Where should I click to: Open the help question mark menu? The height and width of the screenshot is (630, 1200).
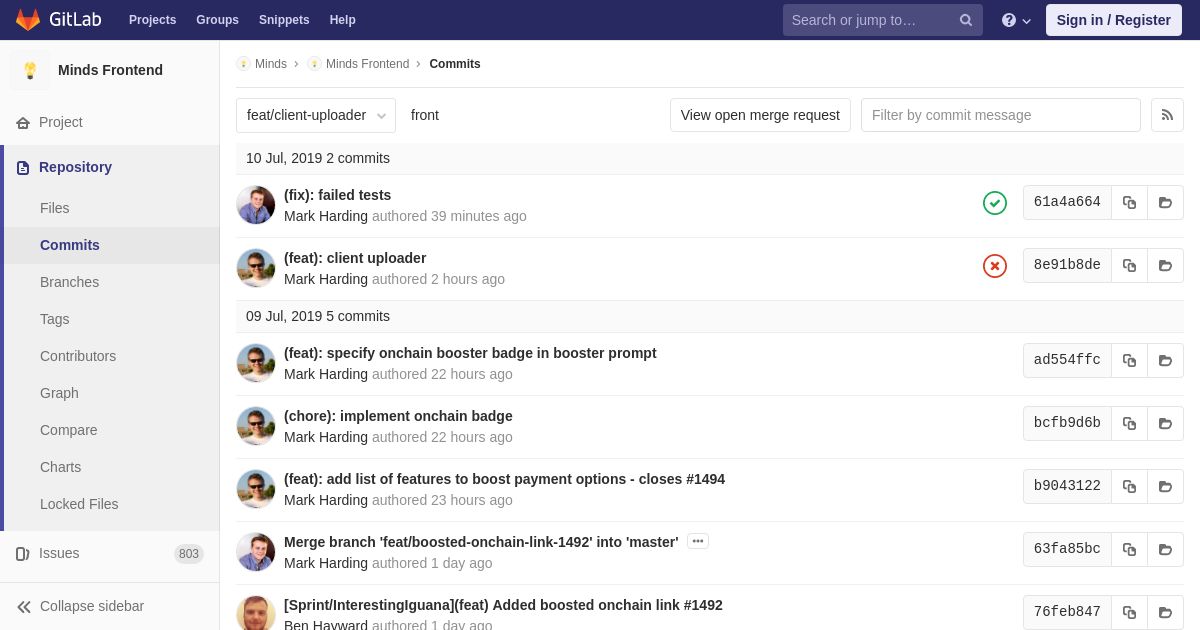point(1016,20)
